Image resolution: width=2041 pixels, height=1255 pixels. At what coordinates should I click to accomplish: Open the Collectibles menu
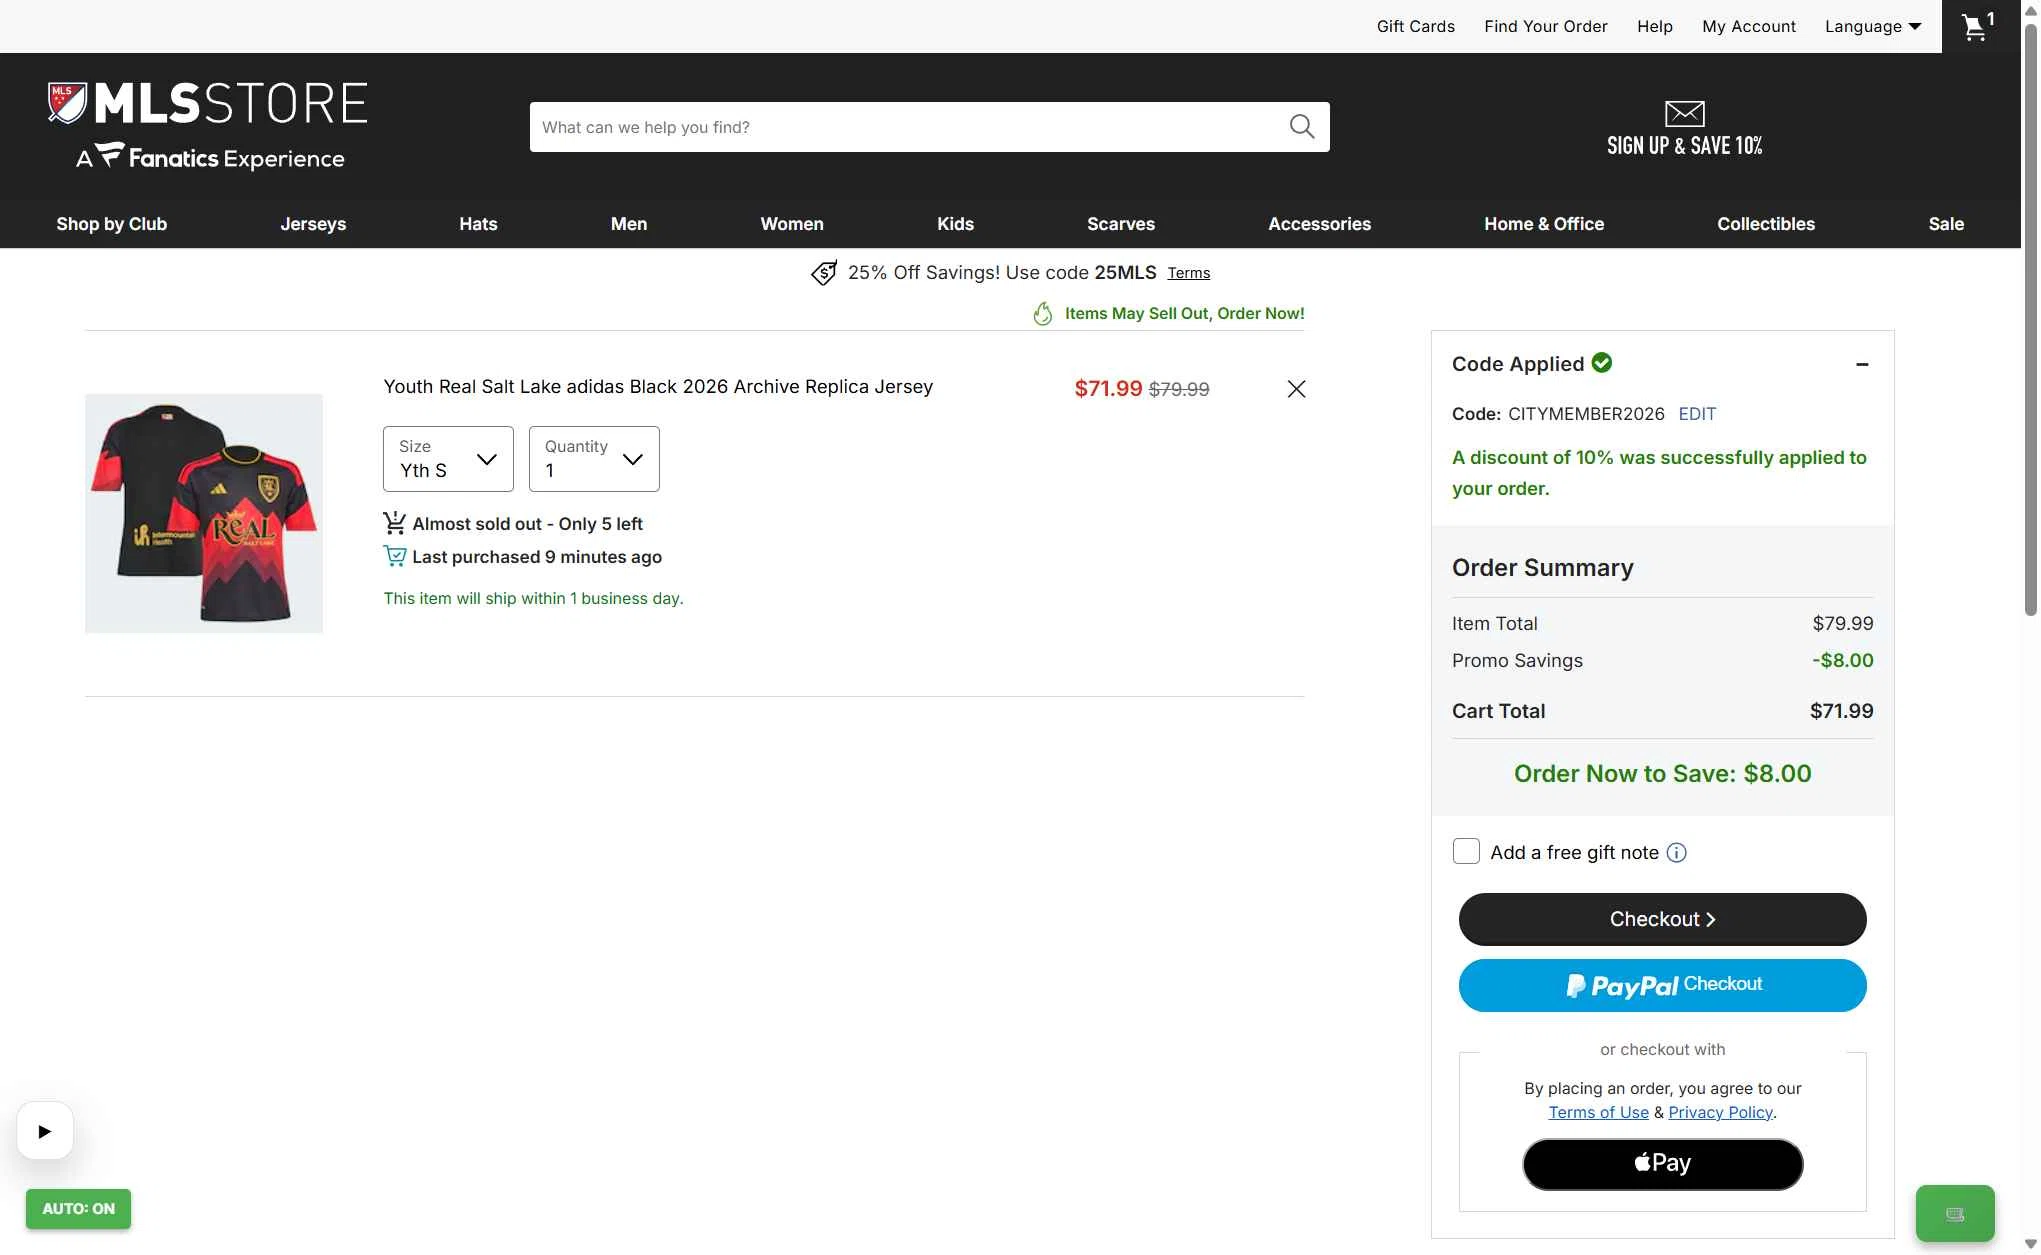pos(1766,224)
